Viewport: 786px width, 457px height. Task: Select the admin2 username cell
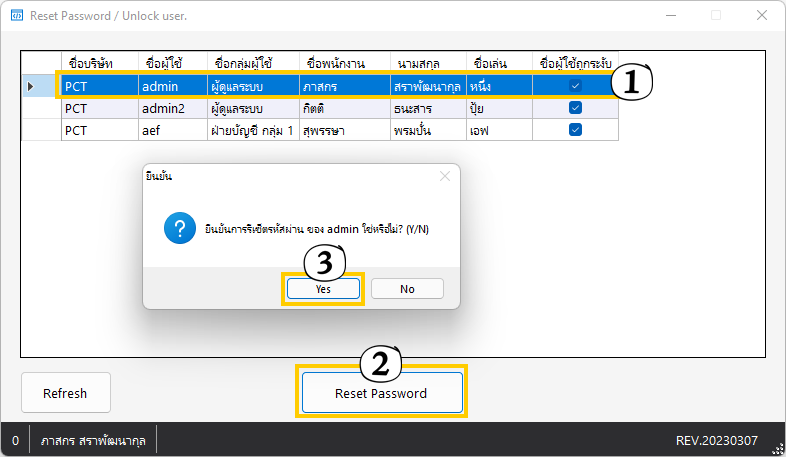[170, 108]
